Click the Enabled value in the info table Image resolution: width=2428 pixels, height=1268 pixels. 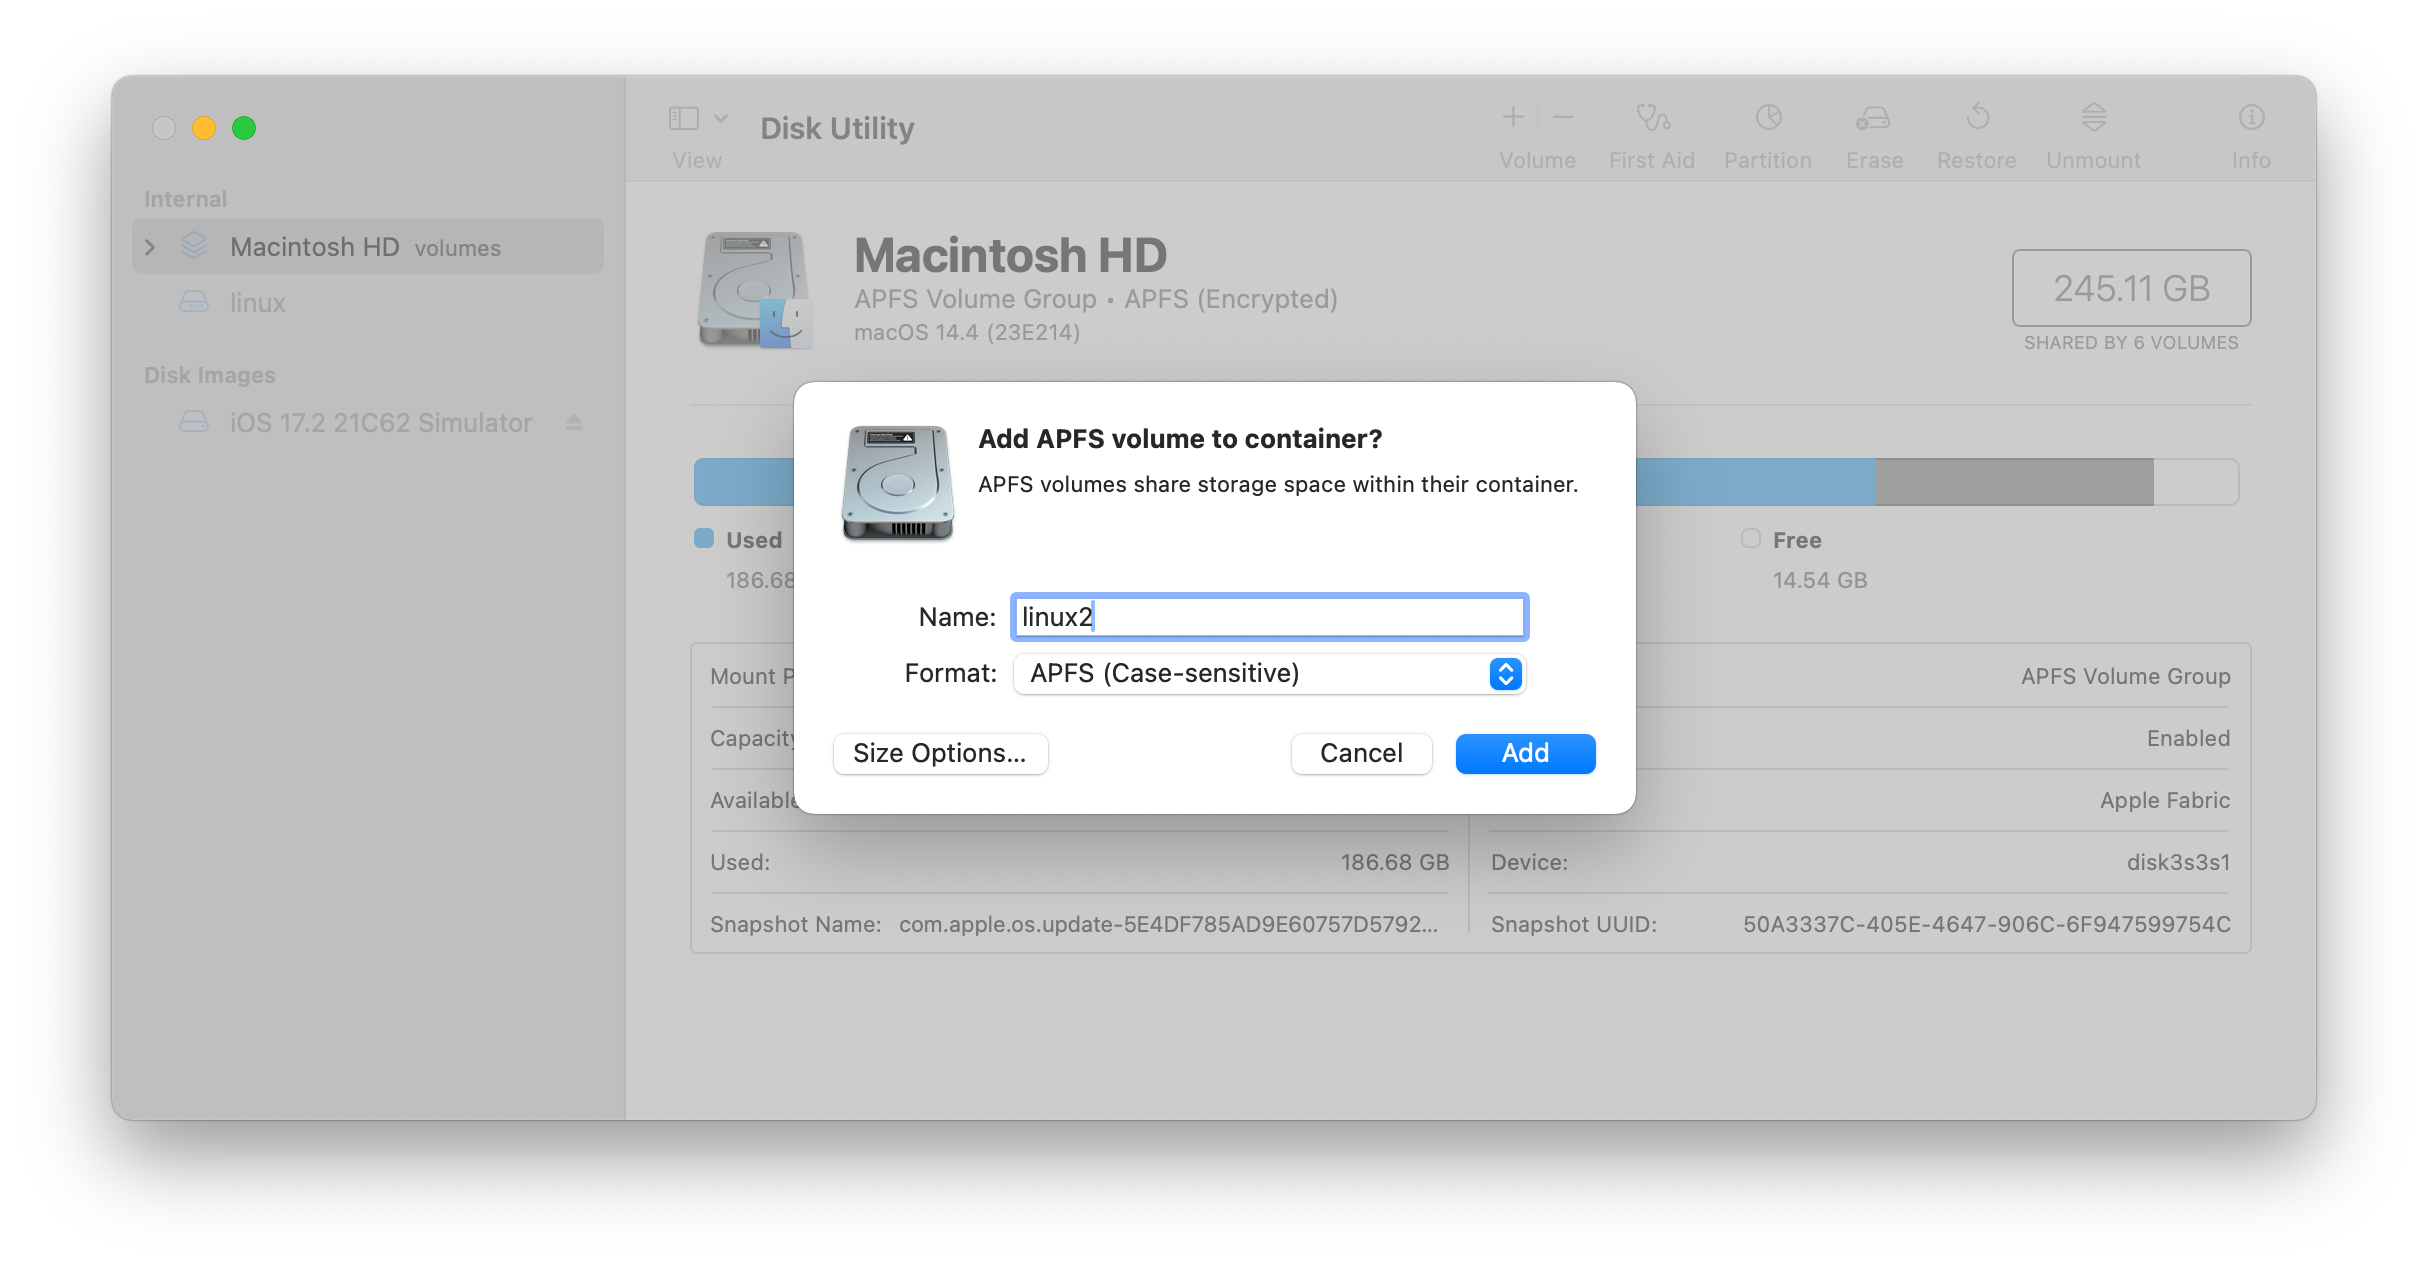[x=2188, y=738]
